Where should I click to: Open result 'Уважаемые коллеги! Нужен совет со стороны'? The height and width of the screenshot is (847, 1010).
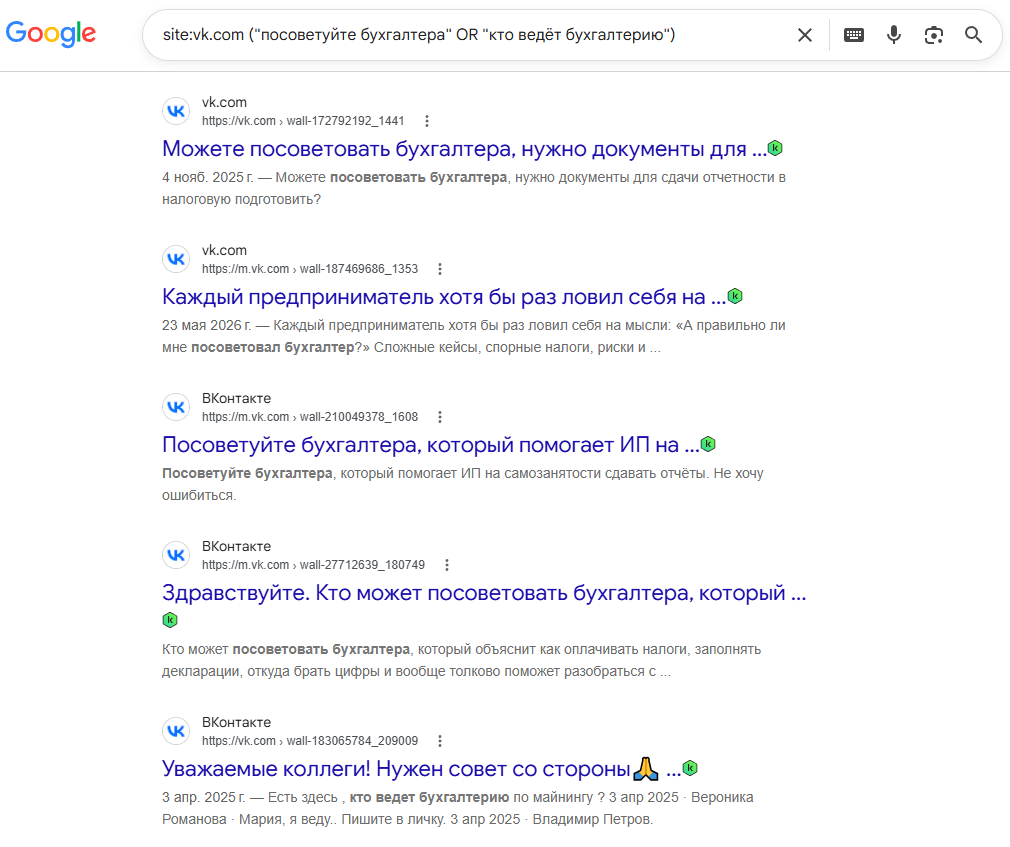(x=421, y=768)
